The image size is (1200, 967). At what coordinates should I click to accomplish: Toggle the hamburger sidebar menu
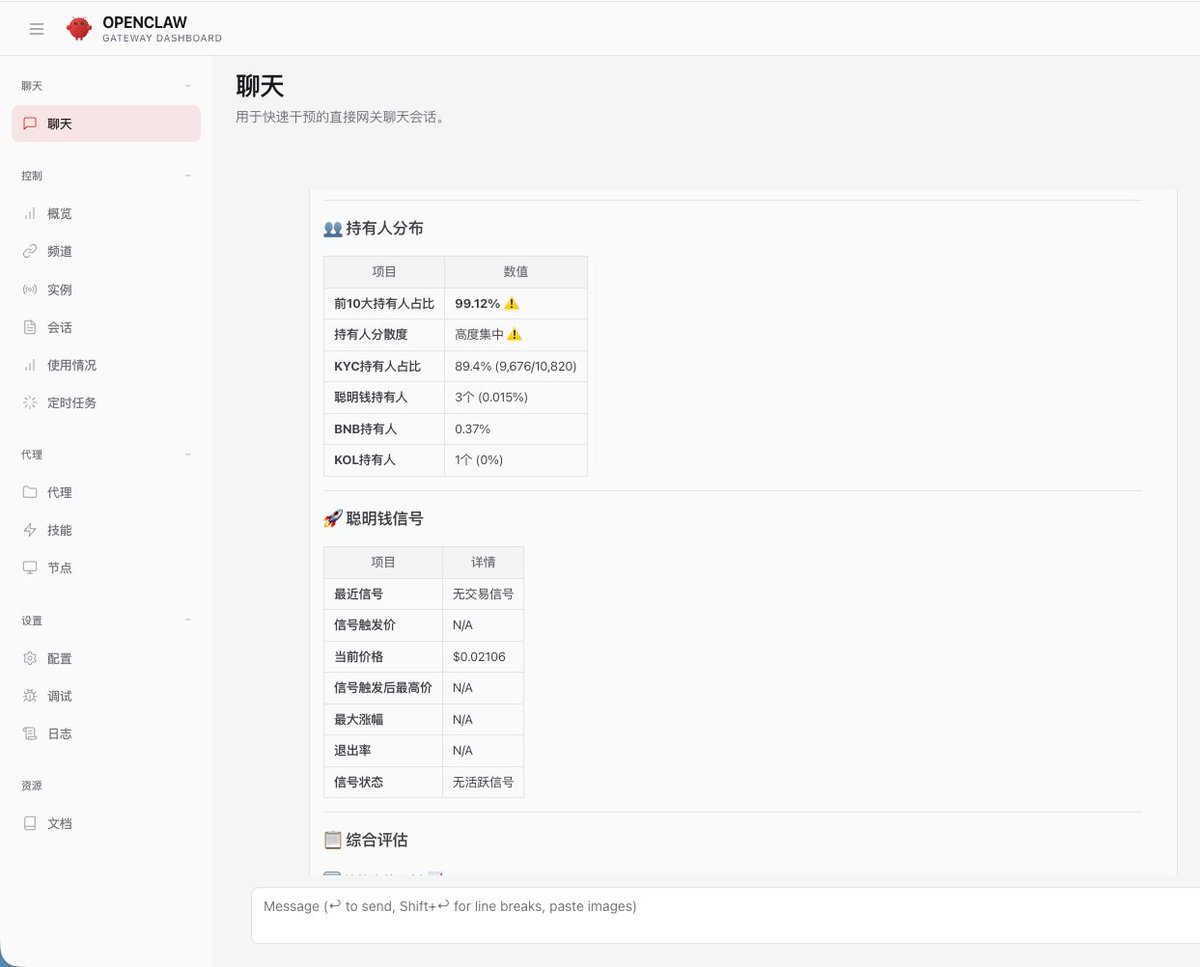point(37,29)
